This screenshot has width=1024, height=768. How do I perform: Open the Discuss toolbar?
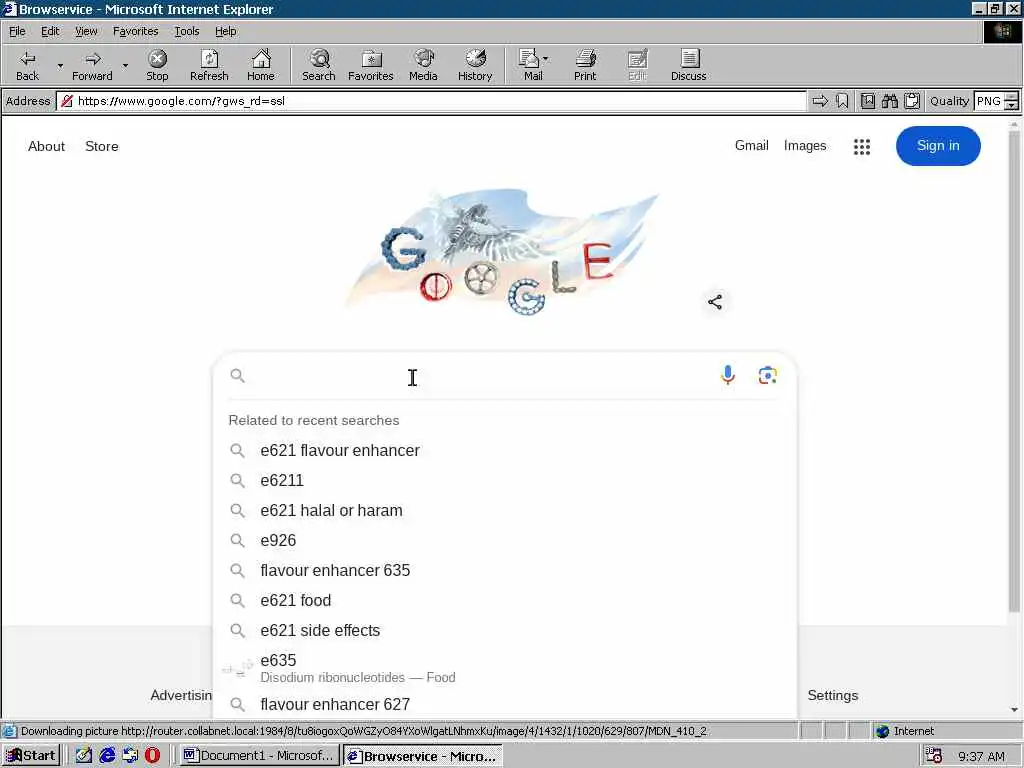(x=688, y=65)
